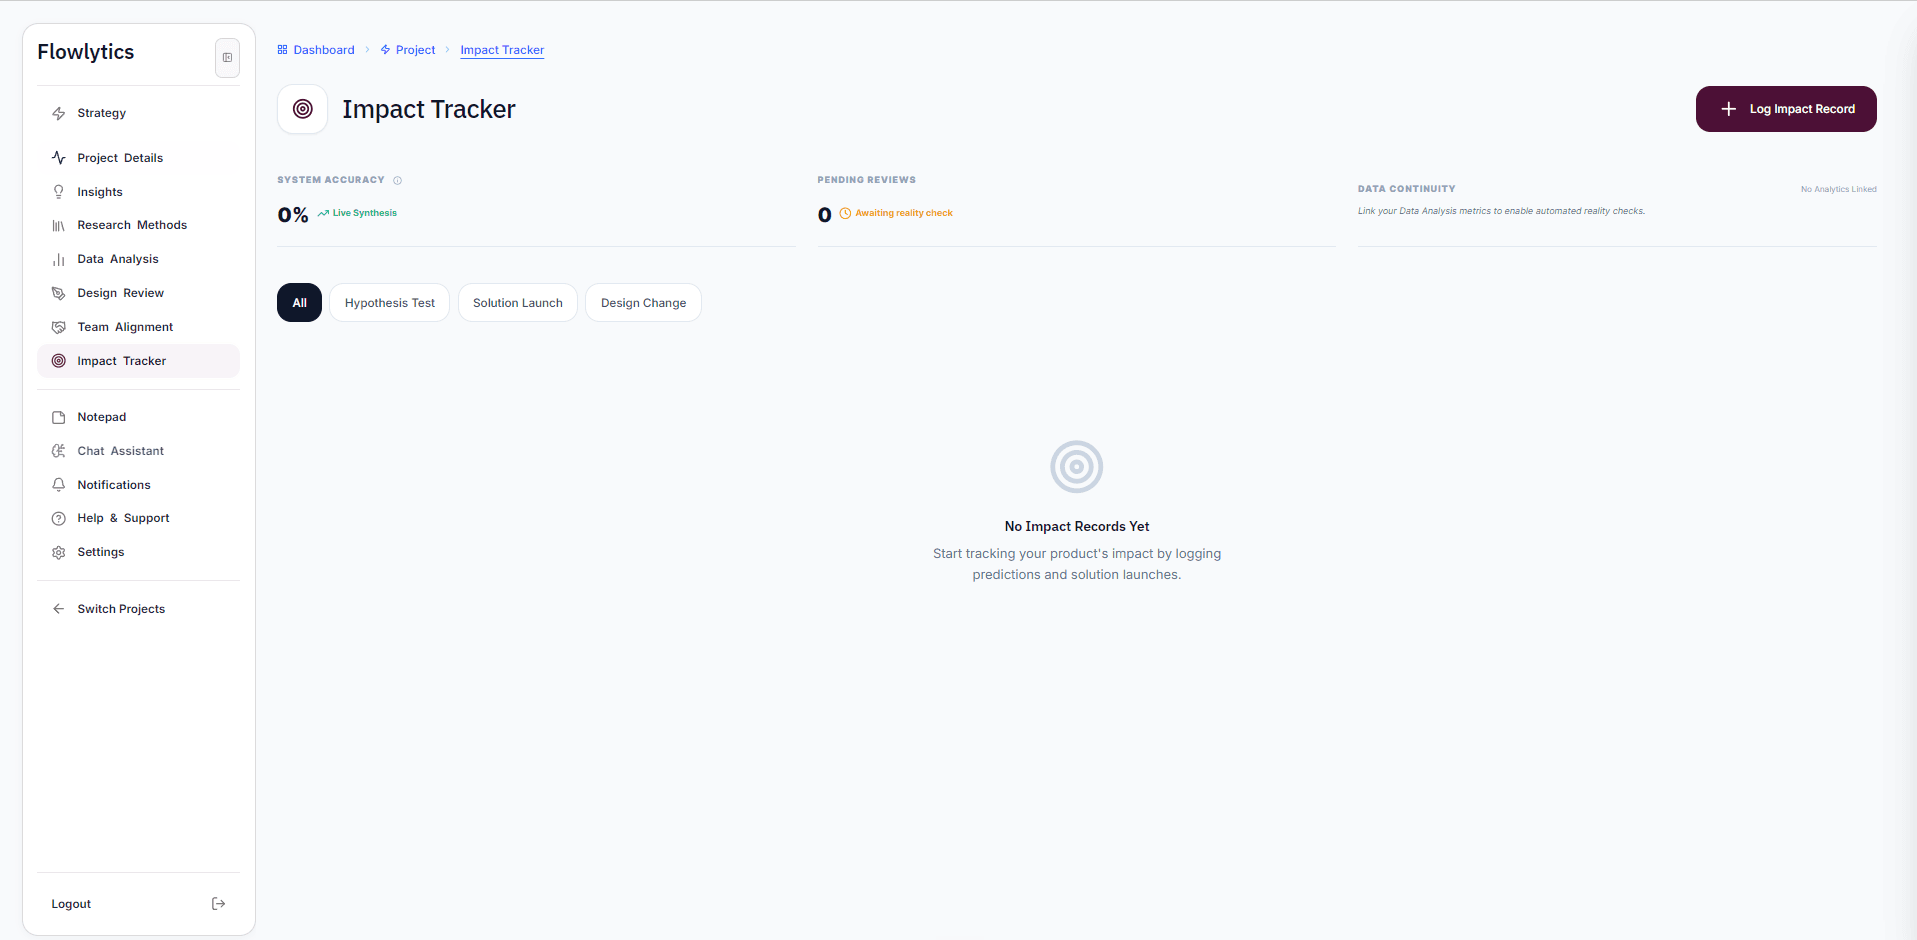The image size is (1917, 940).
Task: Click the Flowlytics logo text
Action: [86, 52]
